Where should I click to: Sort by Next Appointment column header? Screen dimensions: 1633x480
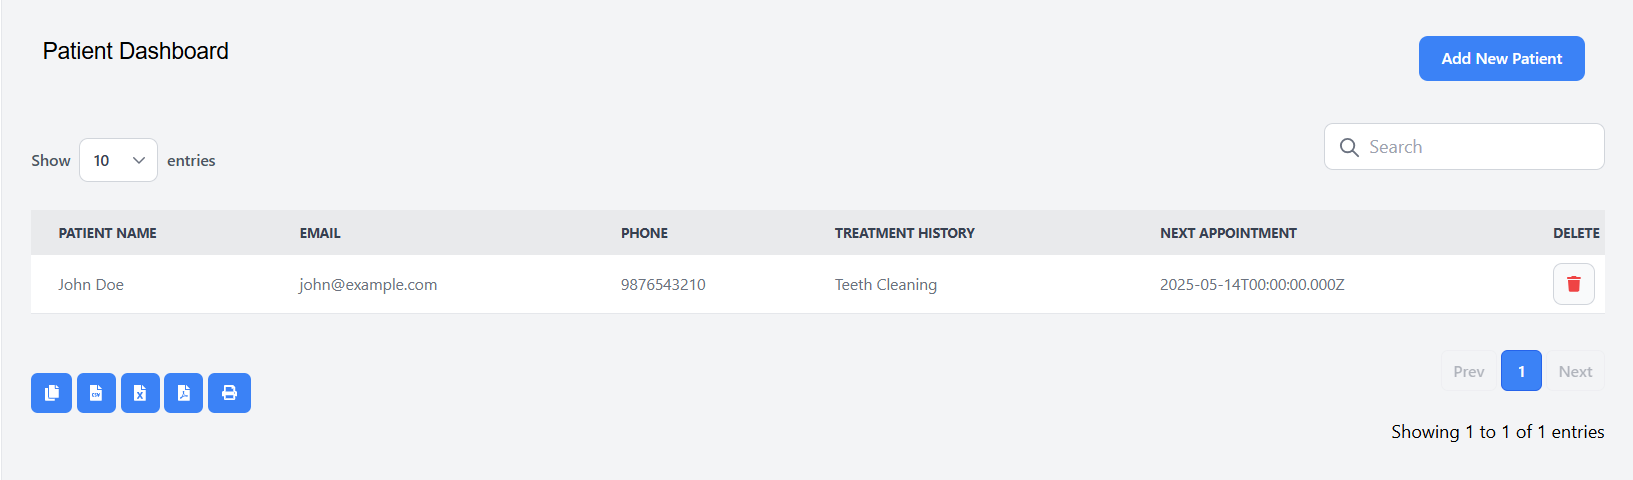(x=1228, y=233)
